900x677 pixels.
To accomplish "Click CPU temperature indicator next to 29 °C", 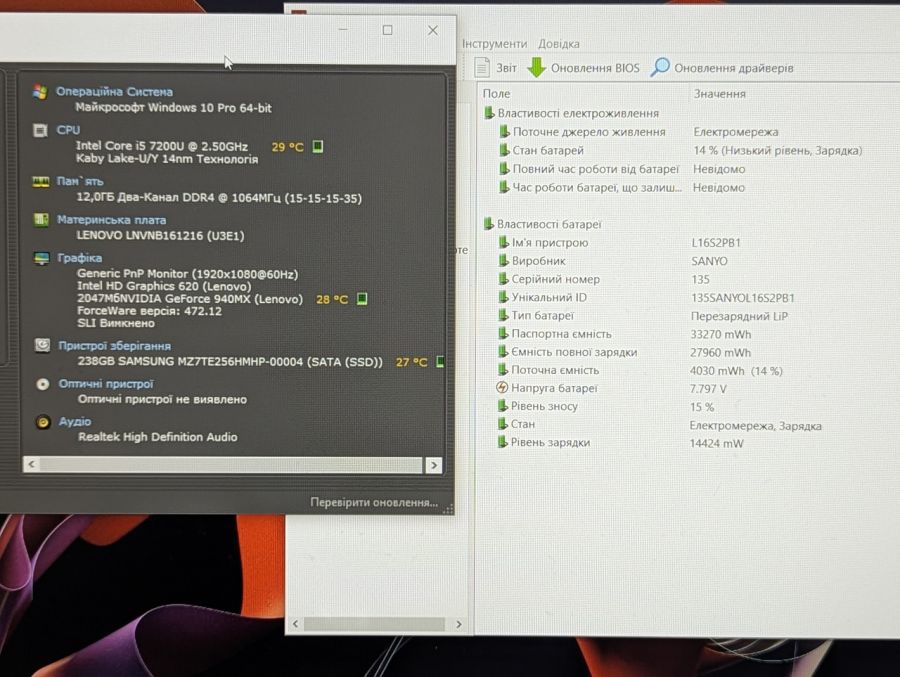I will (317, 146).
